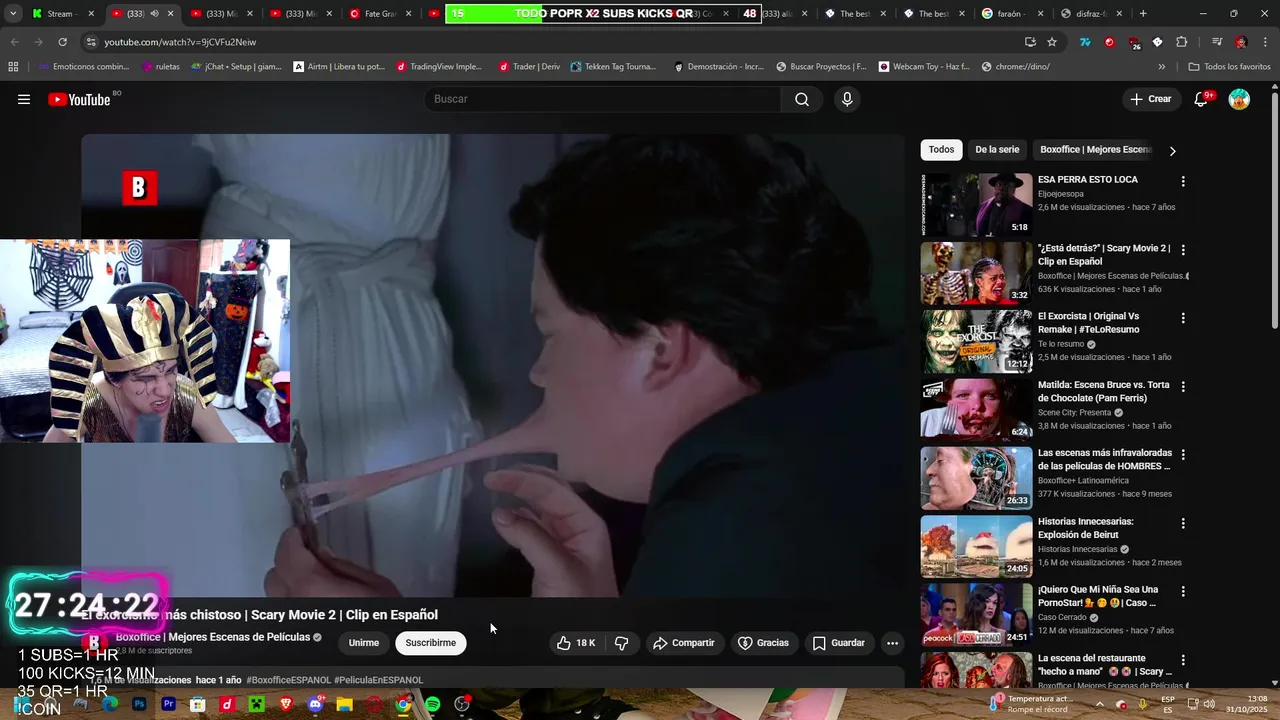Image resolution: width=1280 pixels, height=720 pixels.
Task: Dislike the video with thumbs down
Action: coord(621,643)
